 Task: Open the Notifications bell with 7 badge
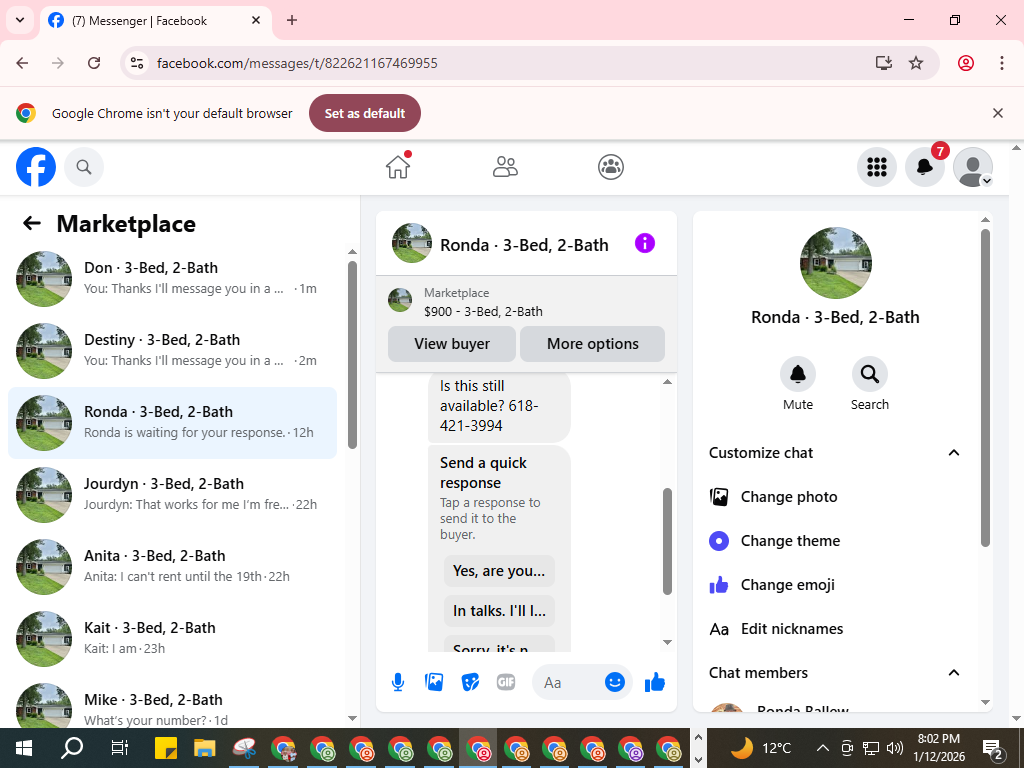coord(925,167)
